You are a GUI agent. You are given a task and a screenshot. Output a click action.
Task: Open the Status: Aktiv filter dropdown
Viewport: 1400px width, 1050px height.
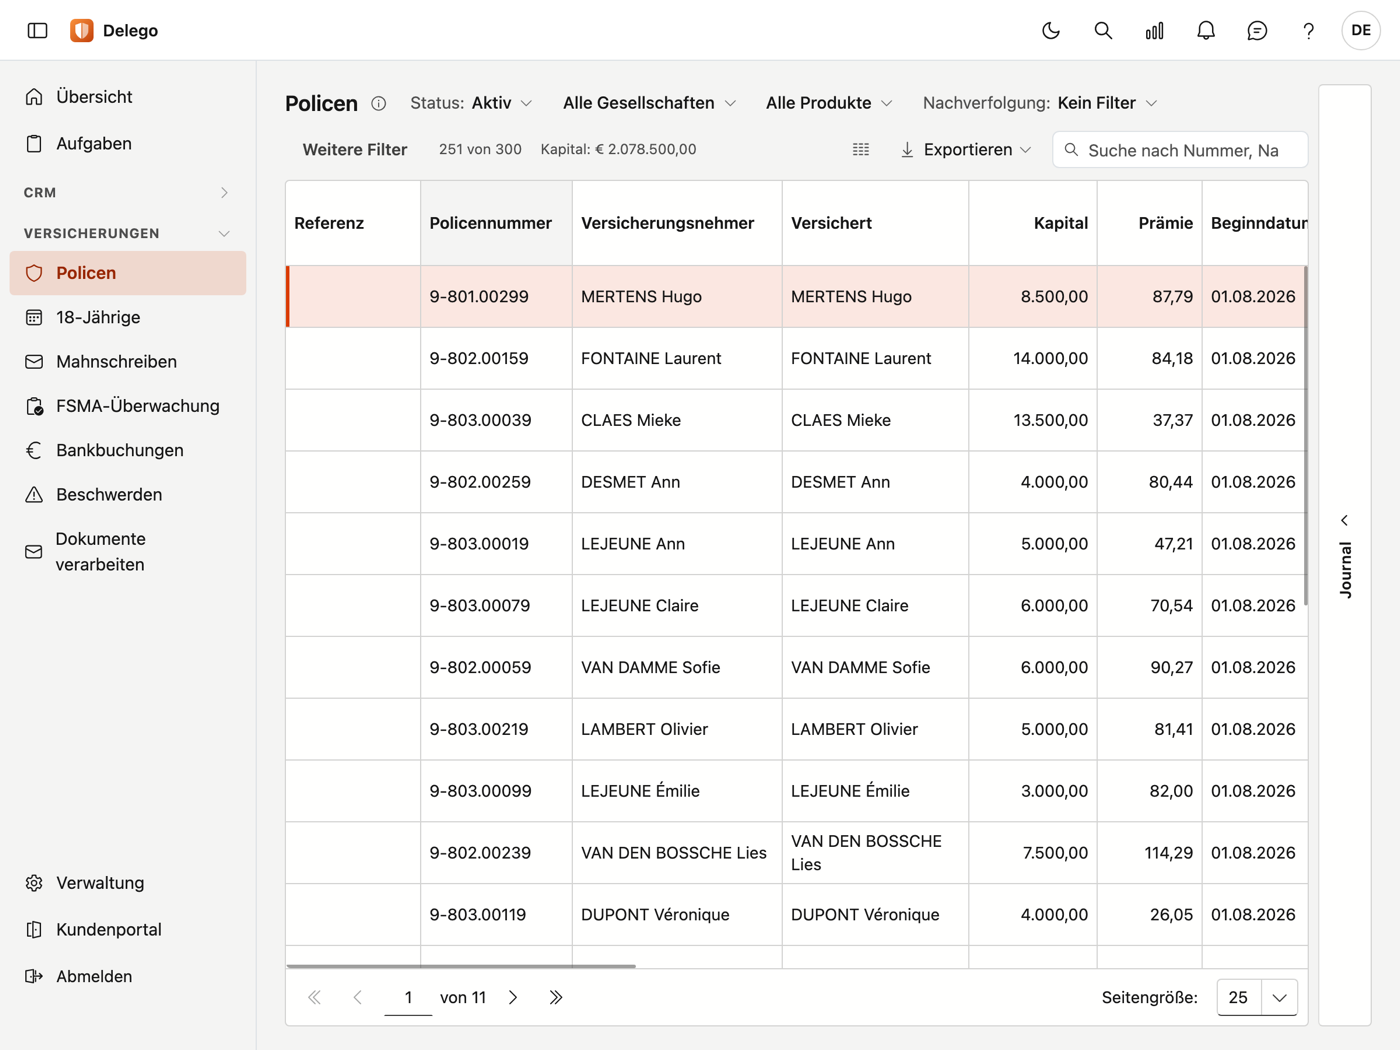pos(471,103)
